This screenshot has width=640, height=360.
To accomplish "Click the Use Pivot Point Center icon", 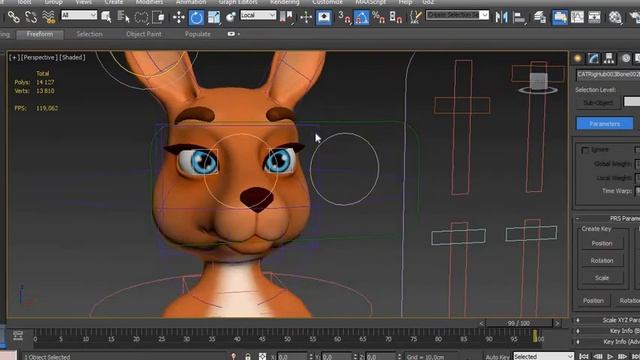I will (286, 17).
